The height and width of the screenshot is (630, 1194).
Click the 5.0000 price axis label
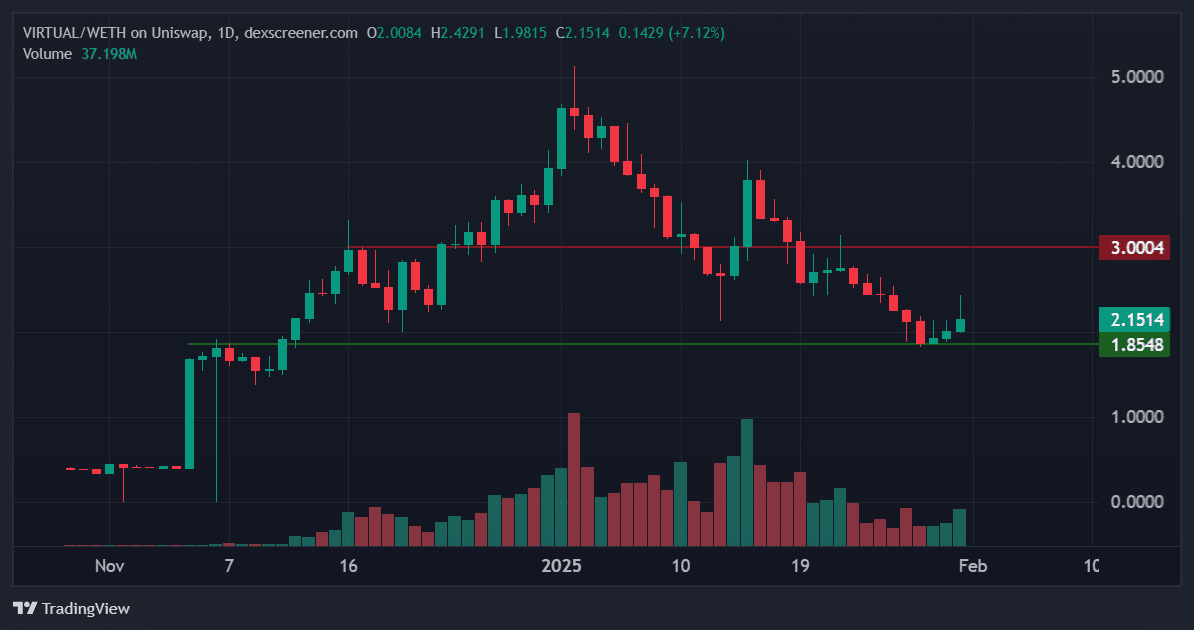point(1137,77)
